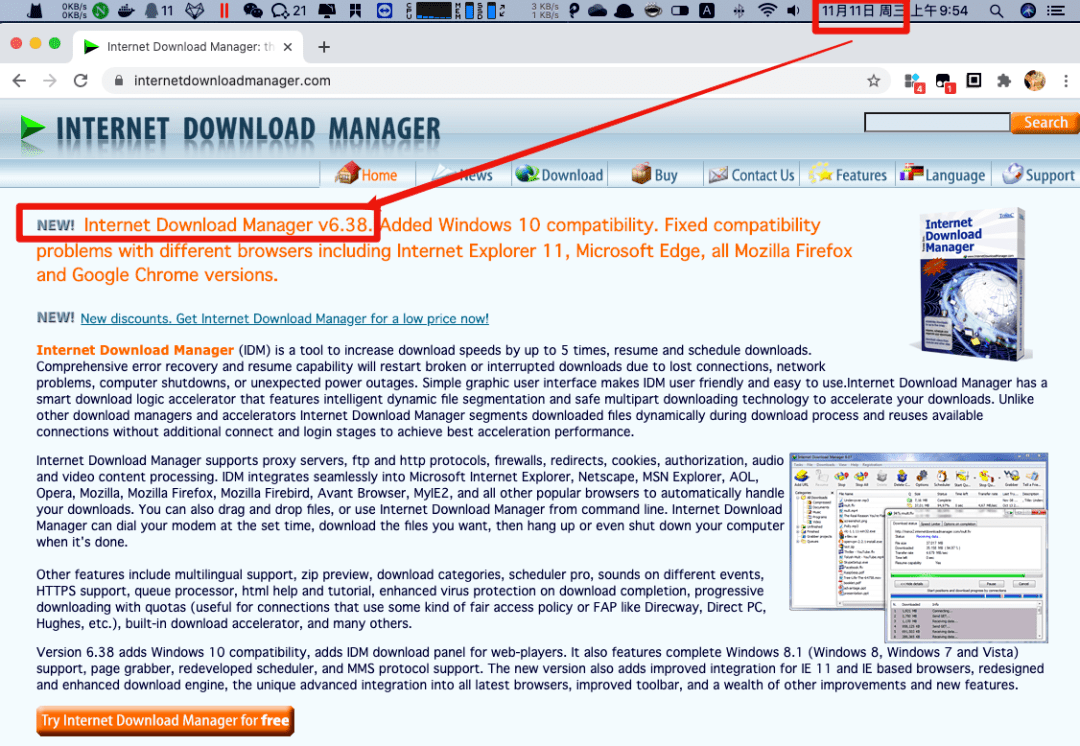
Task: Go back to the previous page
Action: 19,81
